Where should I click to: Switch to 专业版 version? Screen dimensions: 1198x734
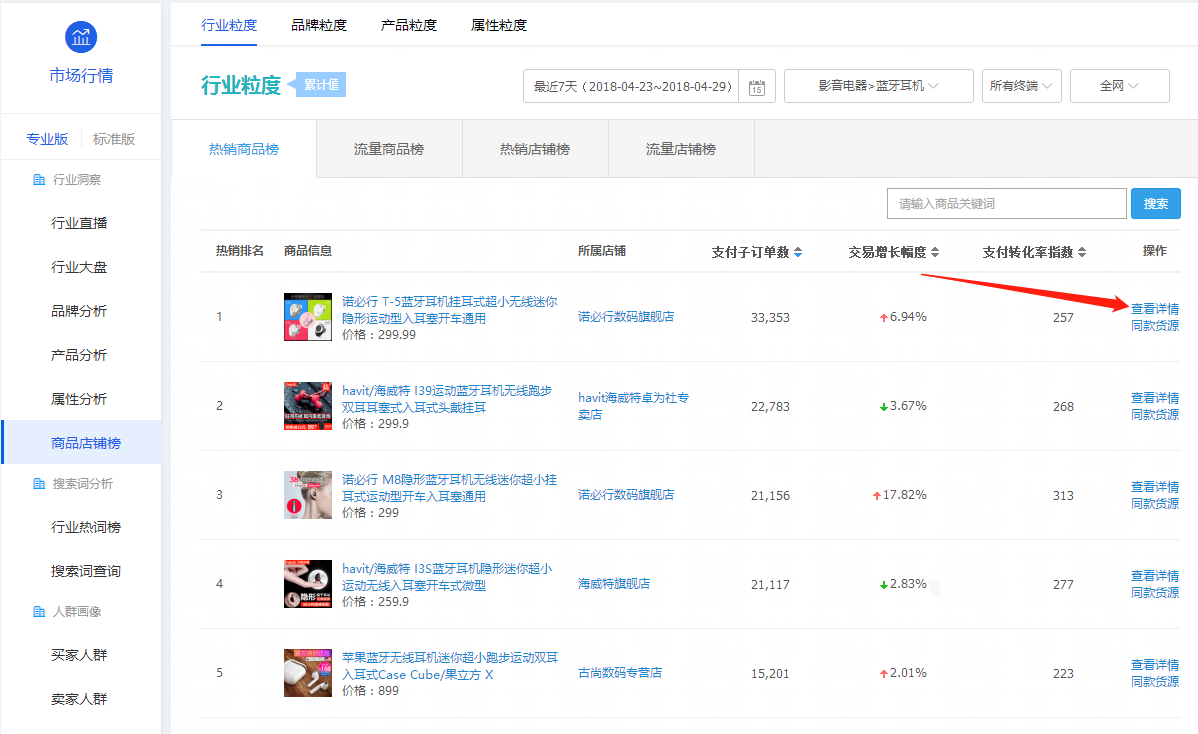[47, 139]
